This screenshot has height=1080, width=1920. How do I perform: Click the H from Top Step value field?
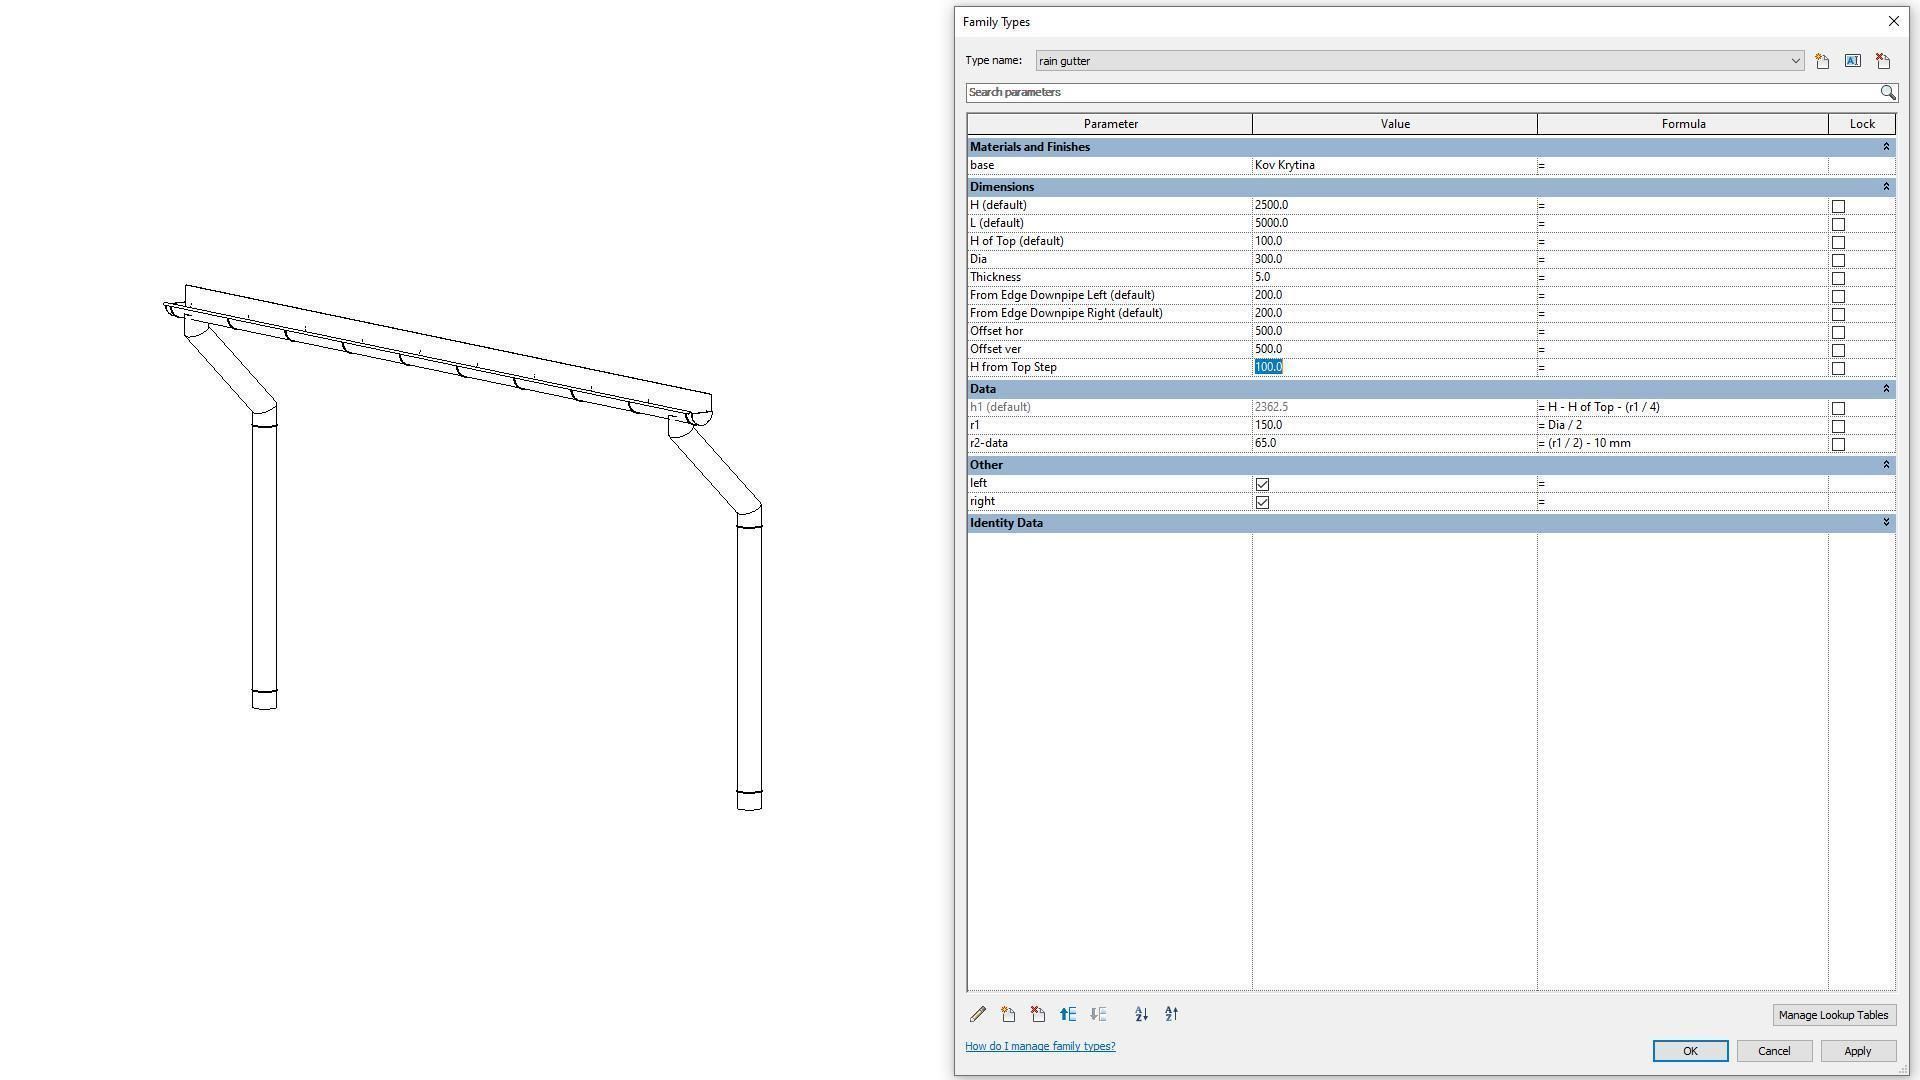pyautogui.click(x=1394, y=368)
